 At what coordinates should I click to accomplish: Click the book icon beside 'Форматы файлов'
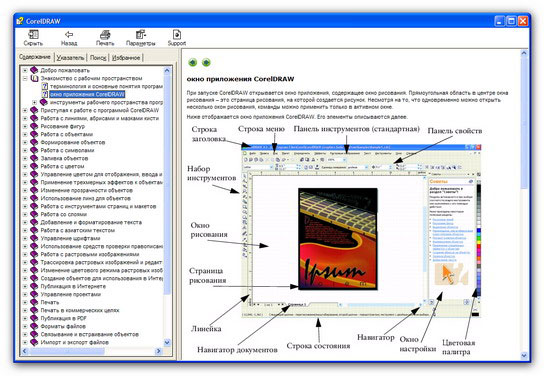tap(34, 326)
